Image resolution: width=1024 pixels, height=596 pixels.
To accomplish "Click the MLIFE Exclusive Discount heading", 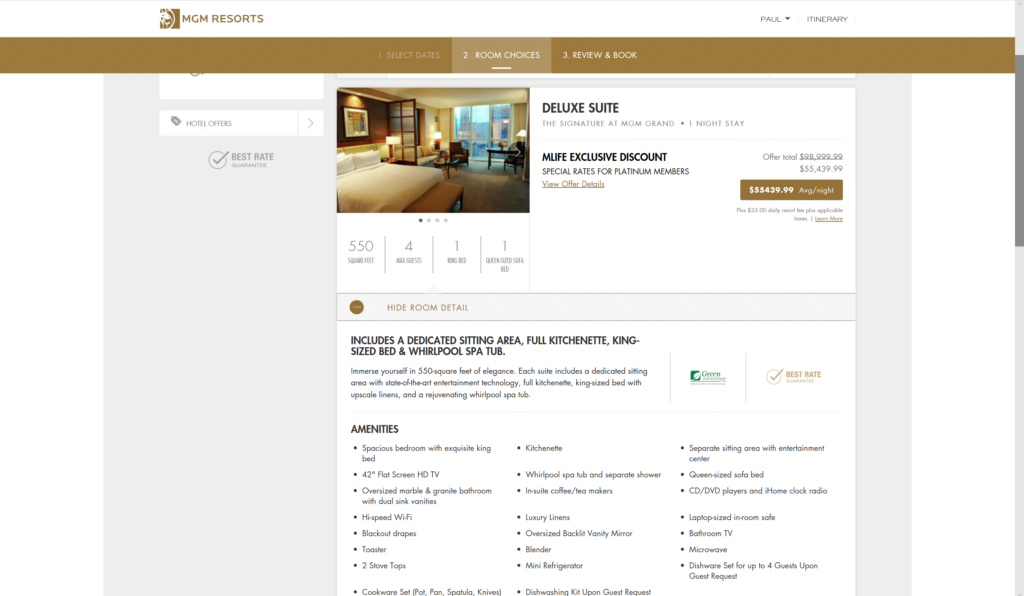I will (604, 157).
